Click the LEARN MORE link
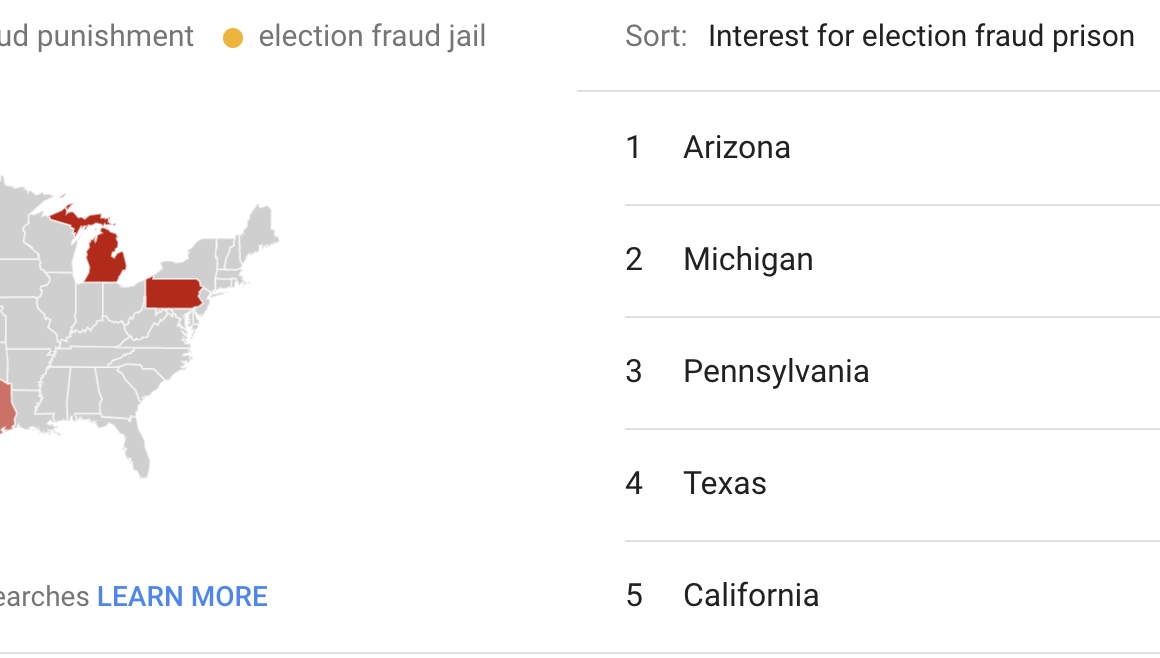The width and height of the screenshot is (1160, 658). click(182, 597)
